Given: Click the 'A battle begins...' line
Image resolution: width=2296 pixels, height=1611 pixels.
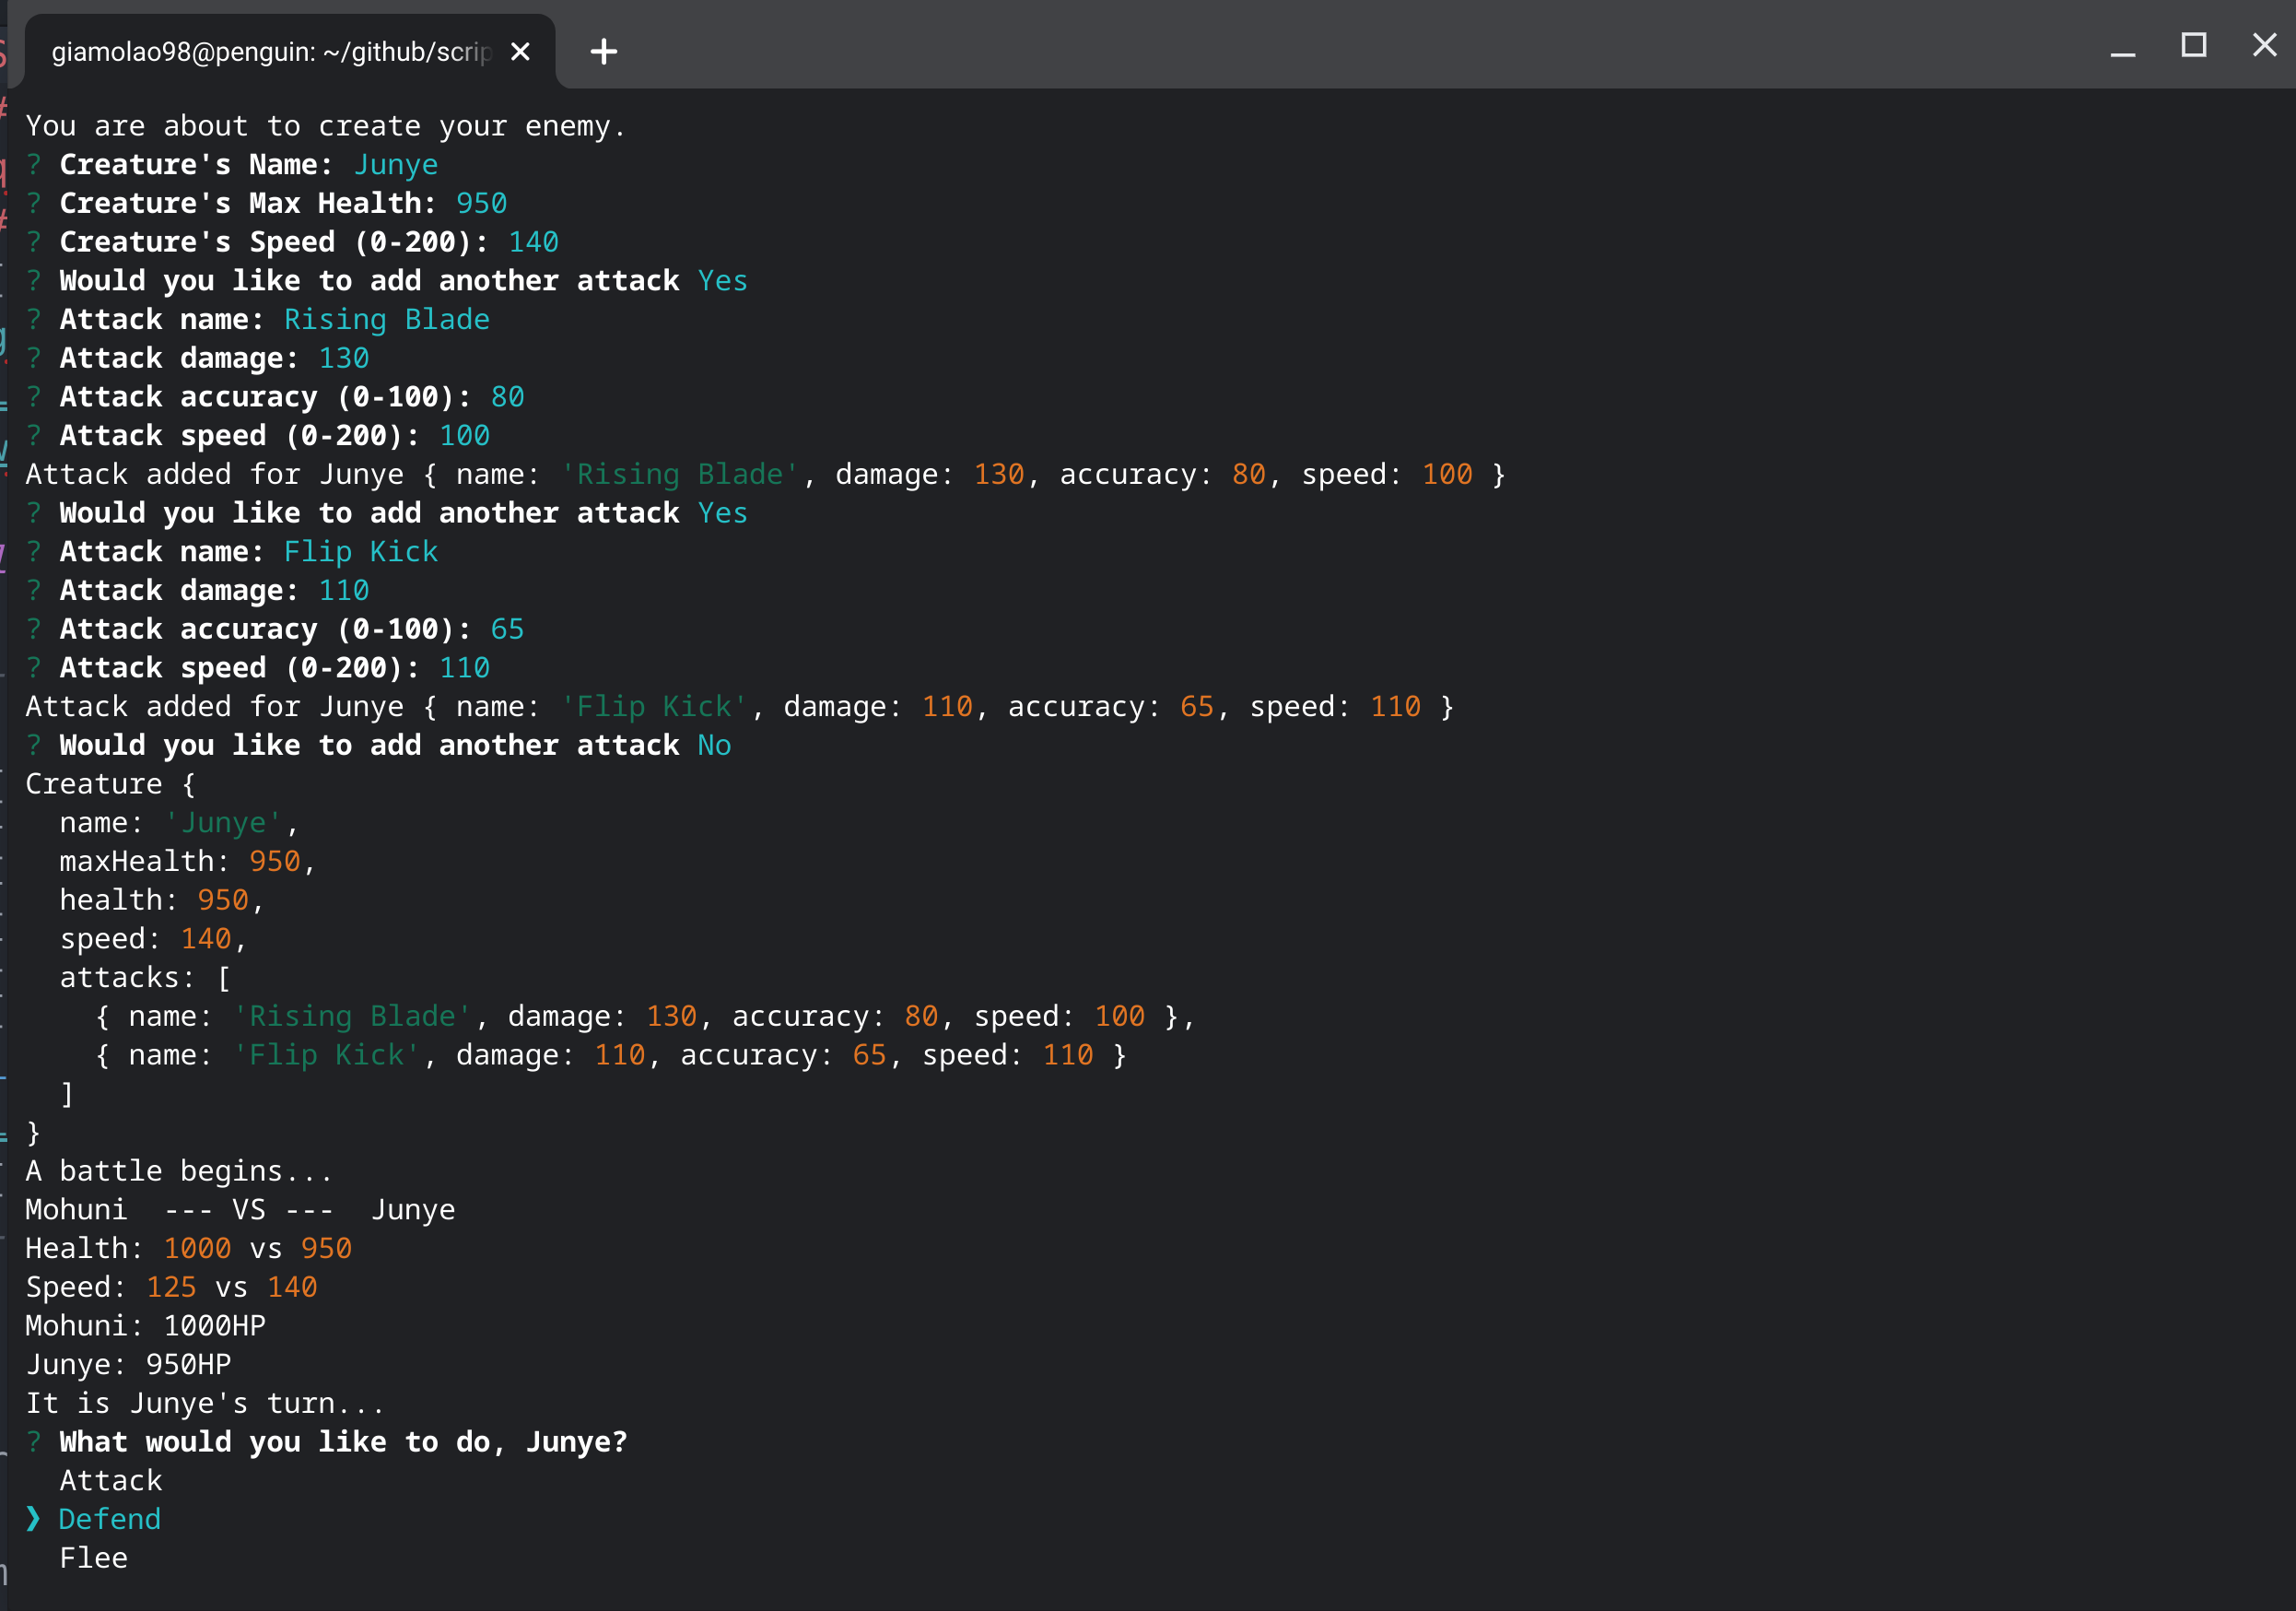Looking at the screenshot, I should [x=179, y=1171].
